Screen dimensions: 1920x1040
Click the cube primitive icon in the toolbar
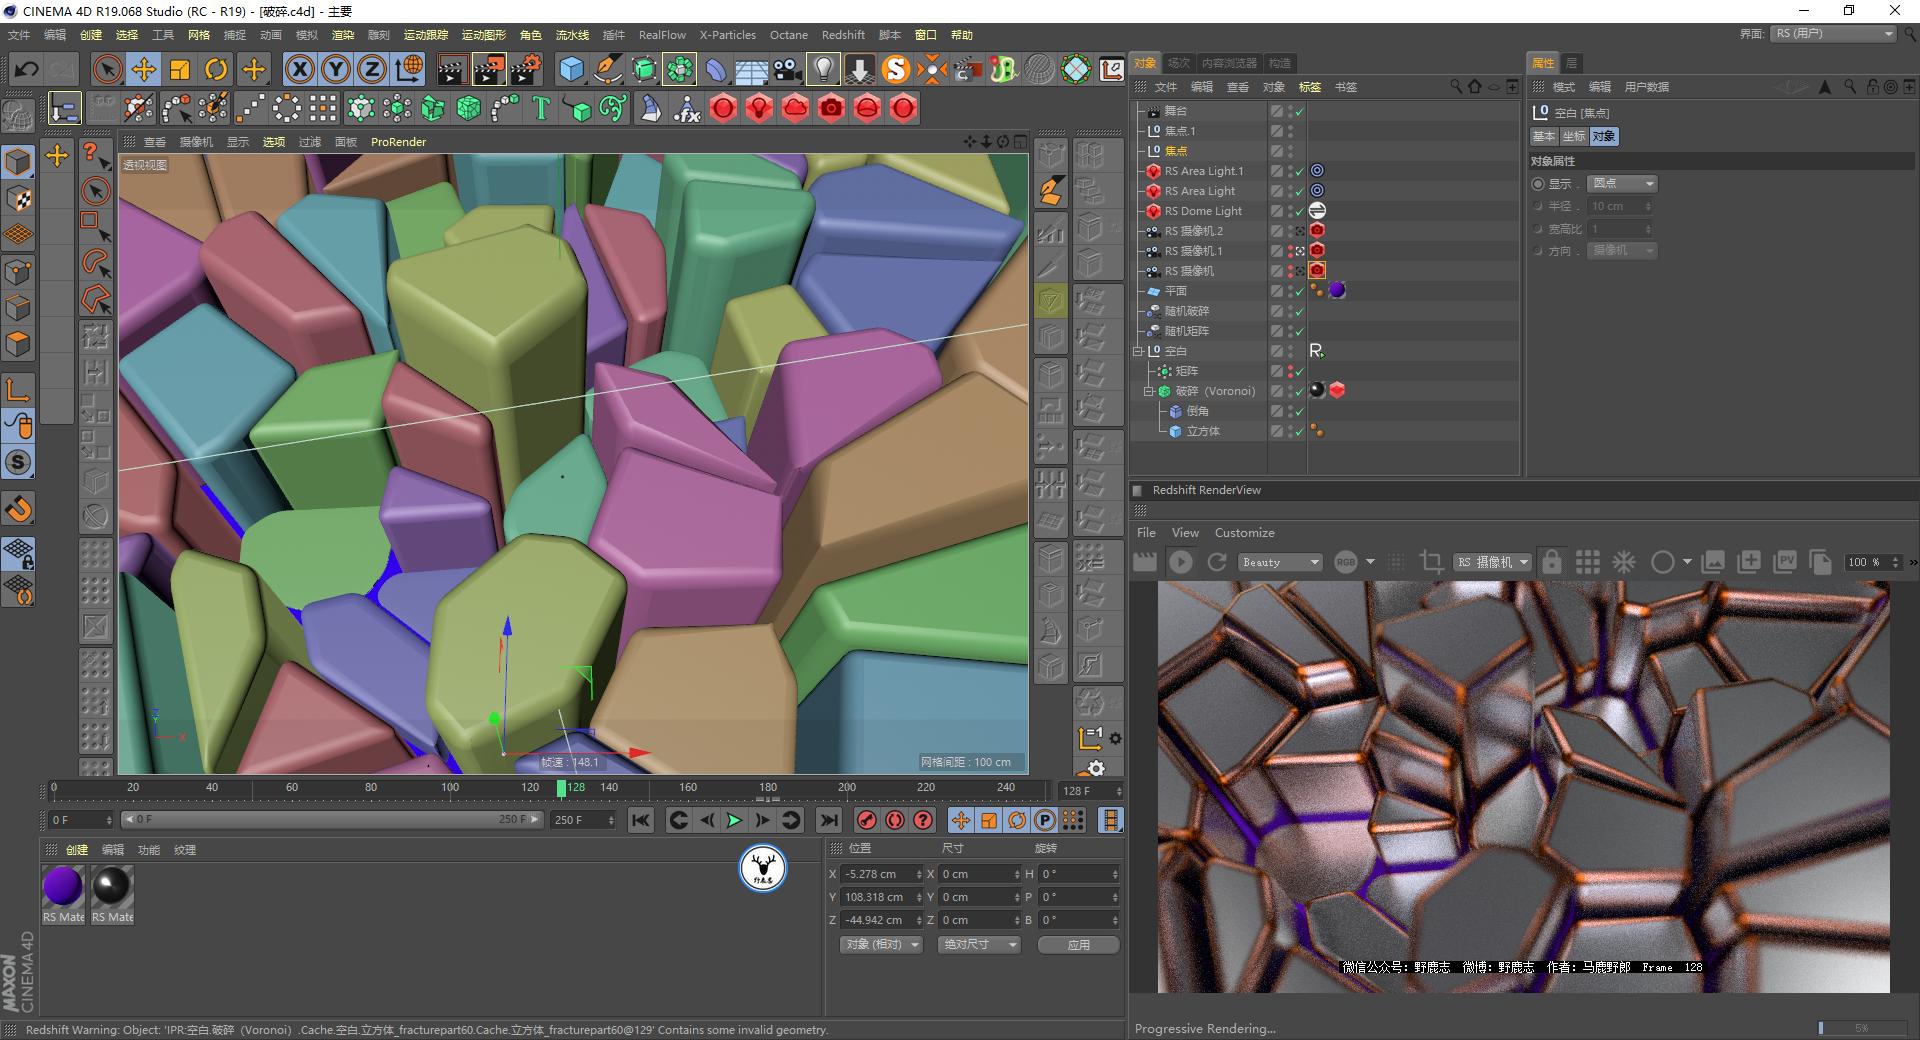[x=571, y=69]
